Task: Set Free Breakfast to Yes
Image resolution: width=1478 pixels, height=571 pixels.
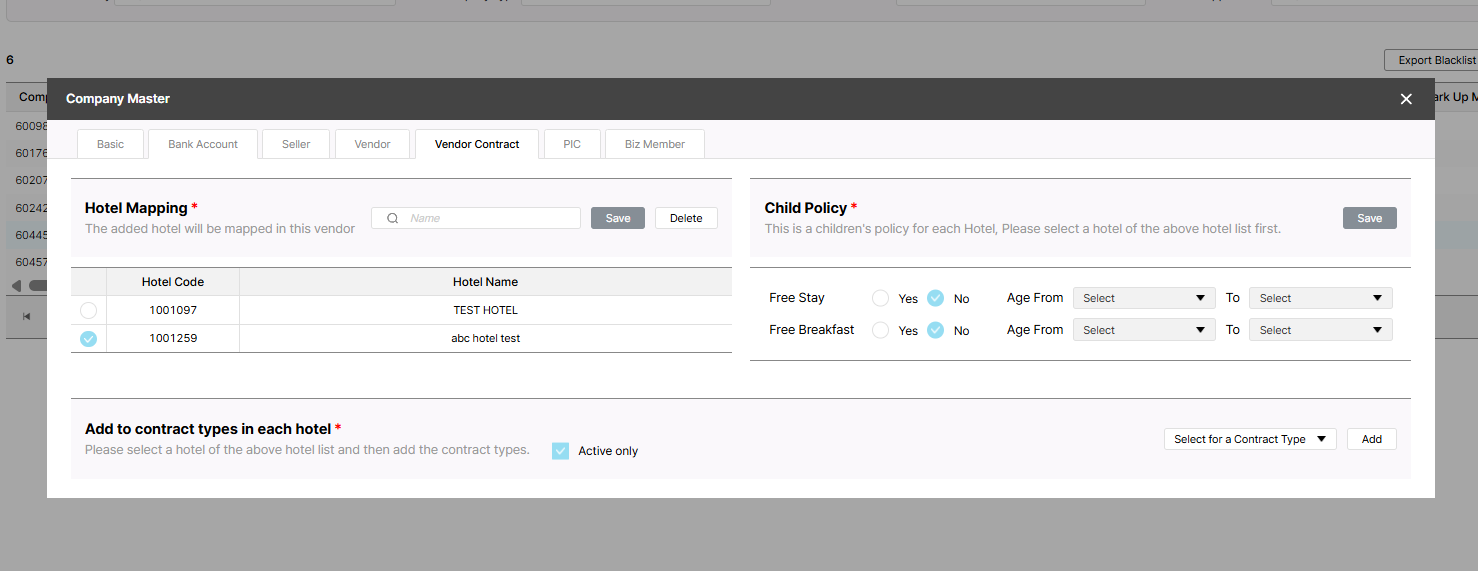Action: tap(880, 330)
